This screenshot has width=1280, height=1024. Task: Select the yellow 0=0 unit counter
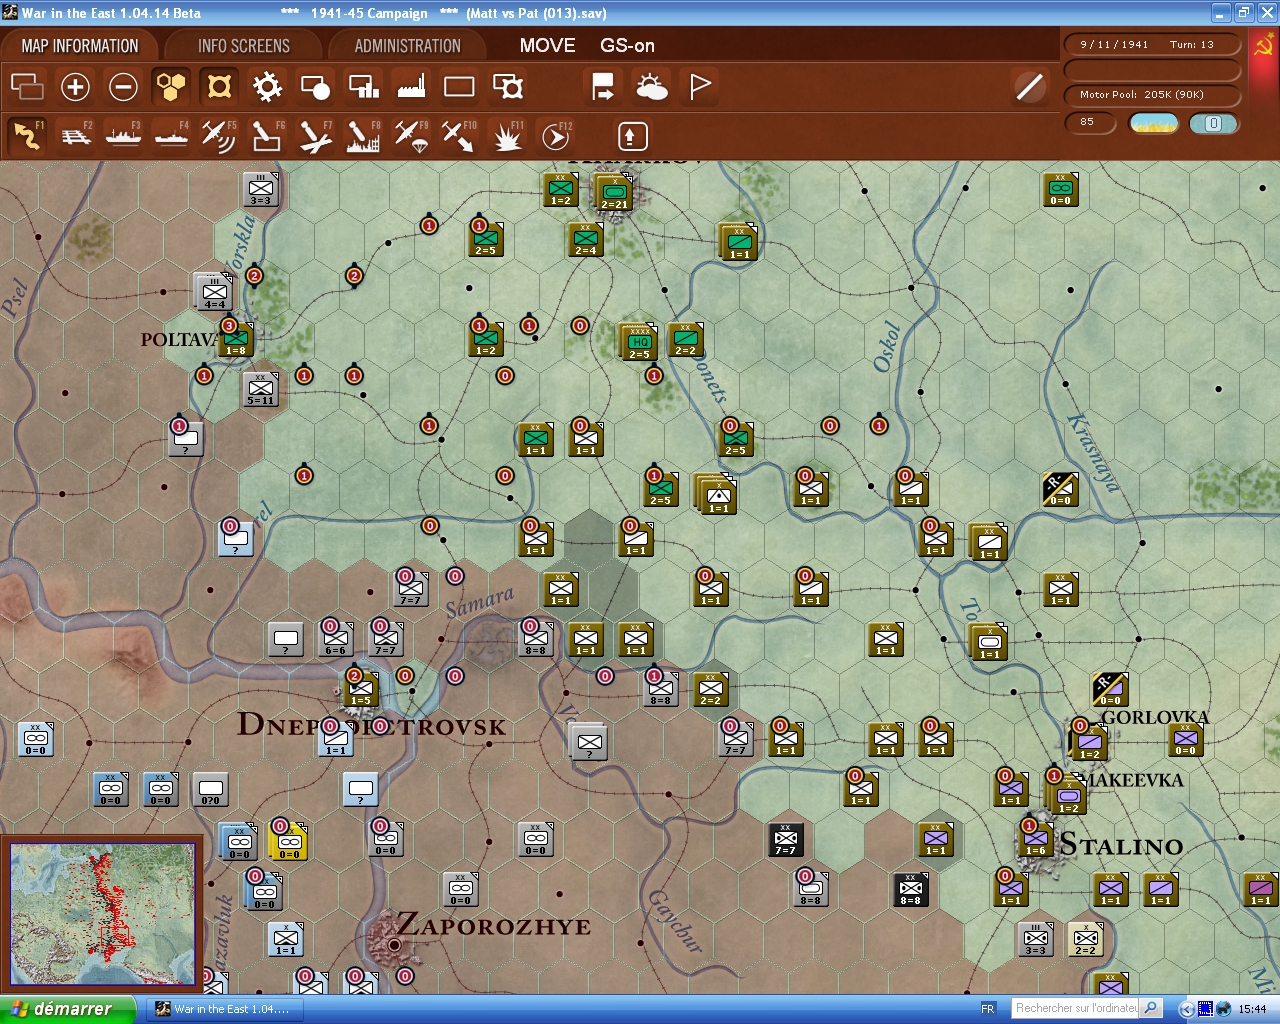(x=289, y=842)
